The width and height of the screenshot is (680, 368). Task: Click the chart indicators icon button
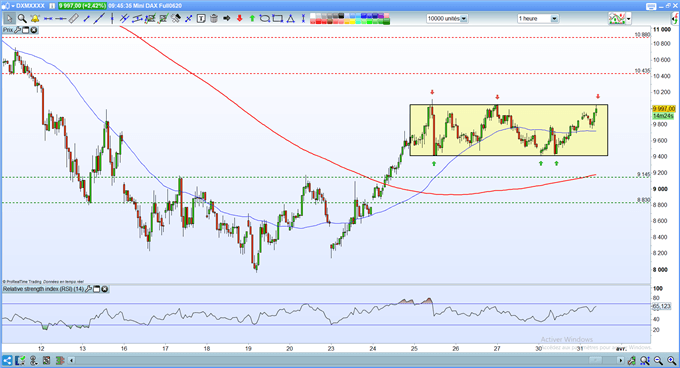617,19
